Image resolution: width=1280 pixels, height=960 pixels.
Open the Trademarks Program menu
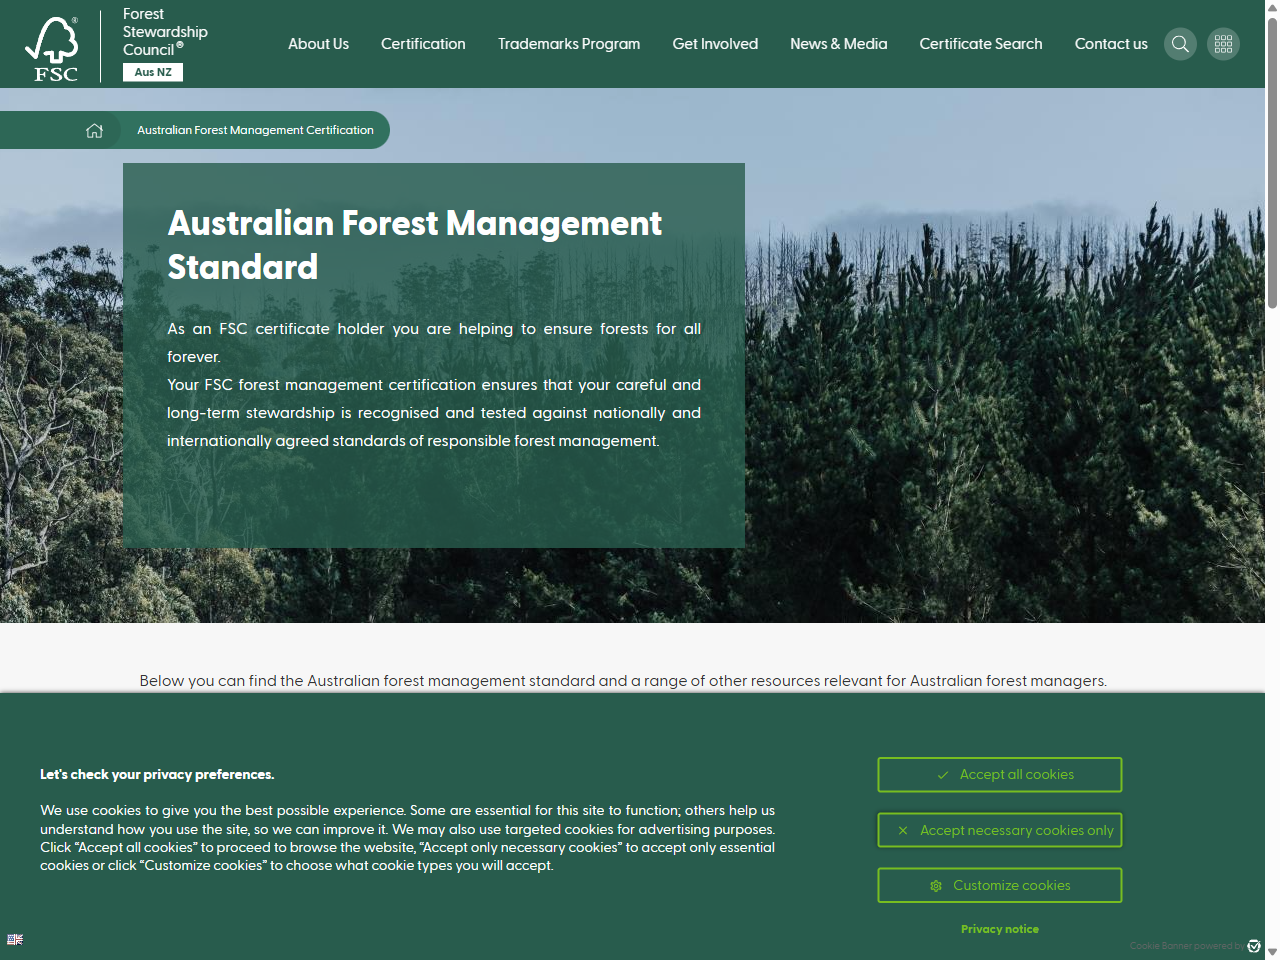tap(569, 44)
